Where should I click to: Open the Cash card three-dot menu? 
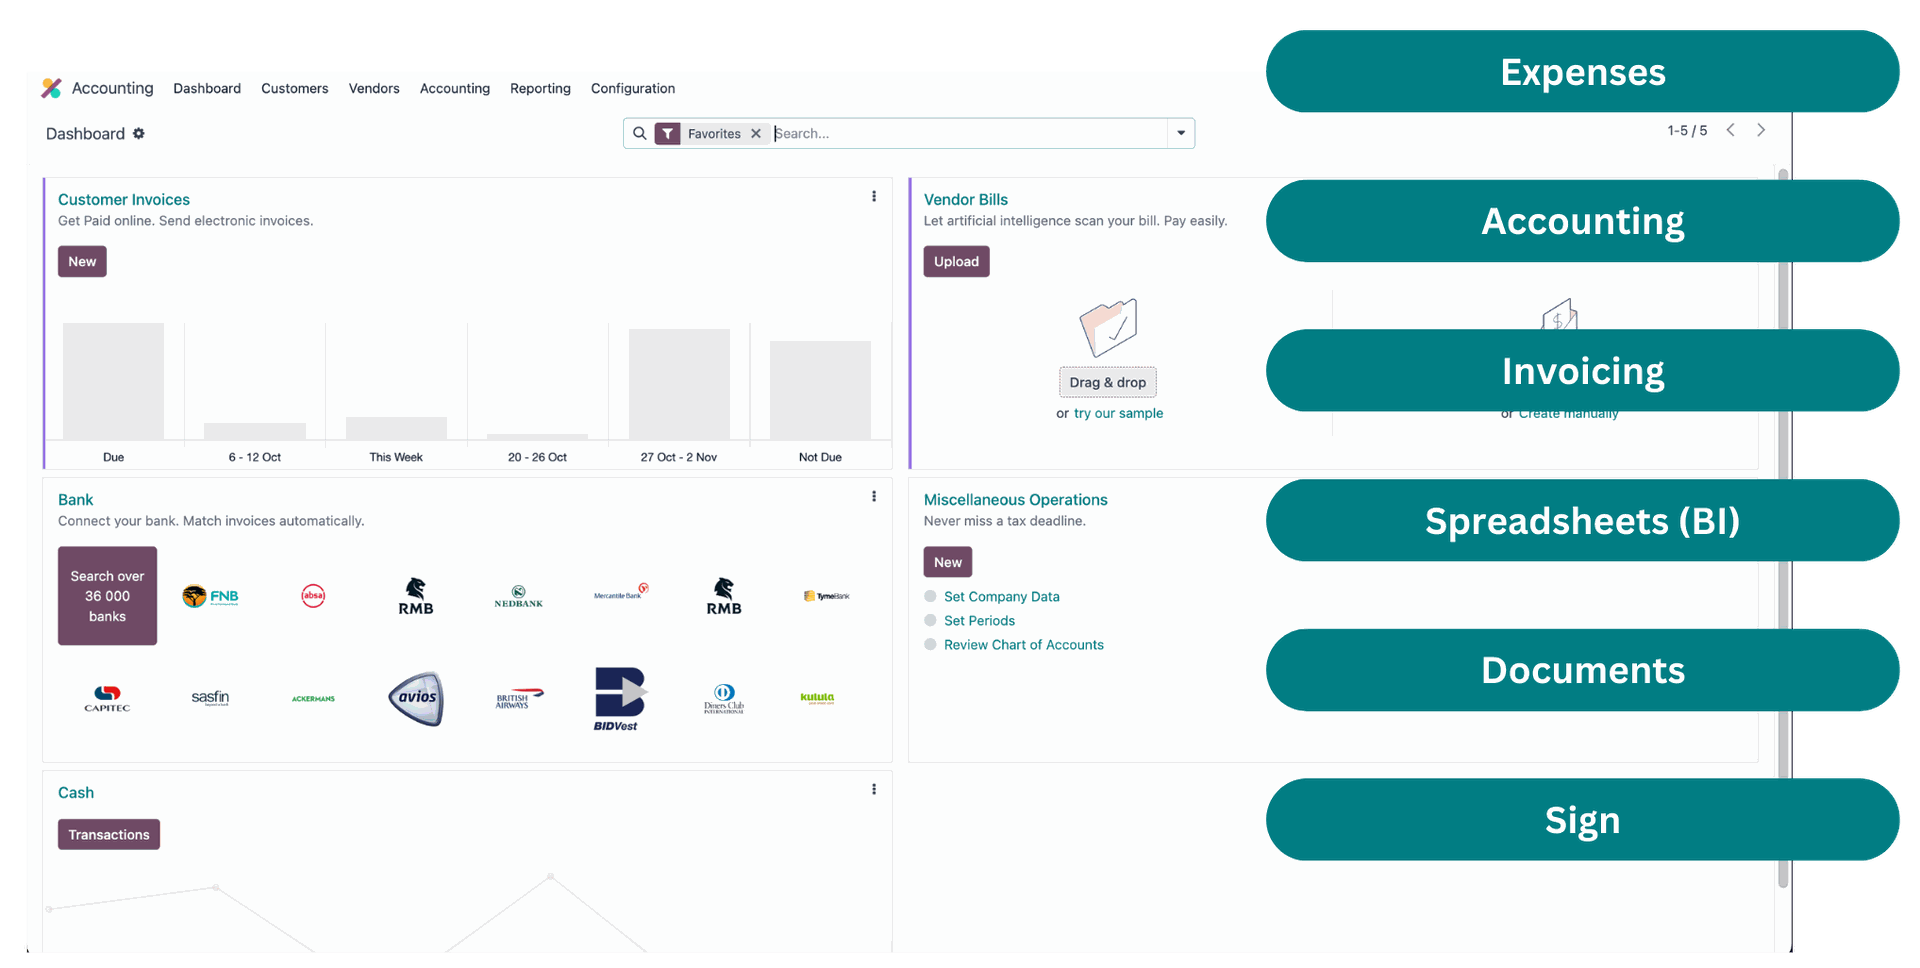874,790
